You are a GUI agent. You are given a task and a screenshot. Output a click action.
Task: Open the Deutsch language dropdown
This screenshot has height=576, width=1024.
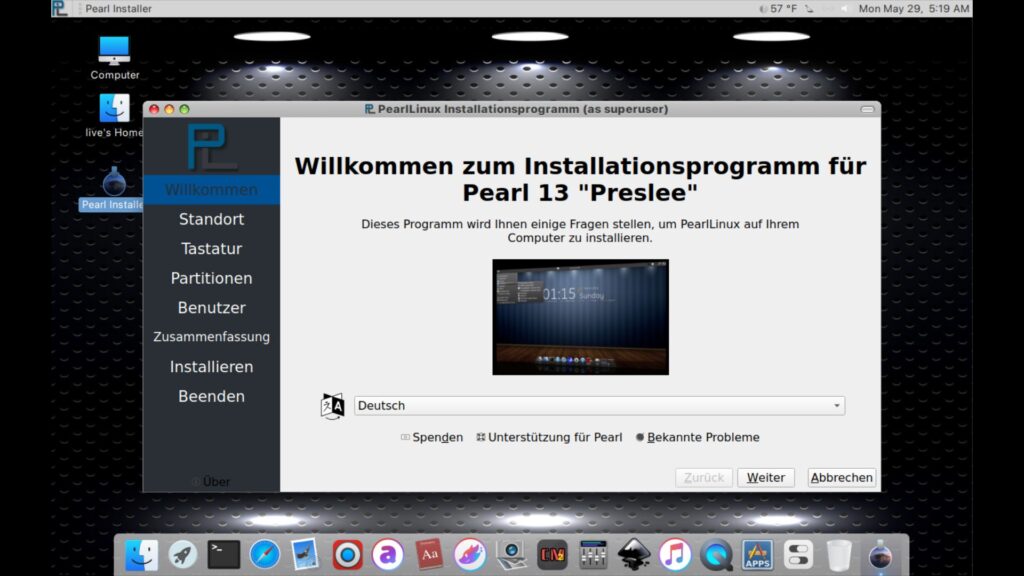click(600, 406)
